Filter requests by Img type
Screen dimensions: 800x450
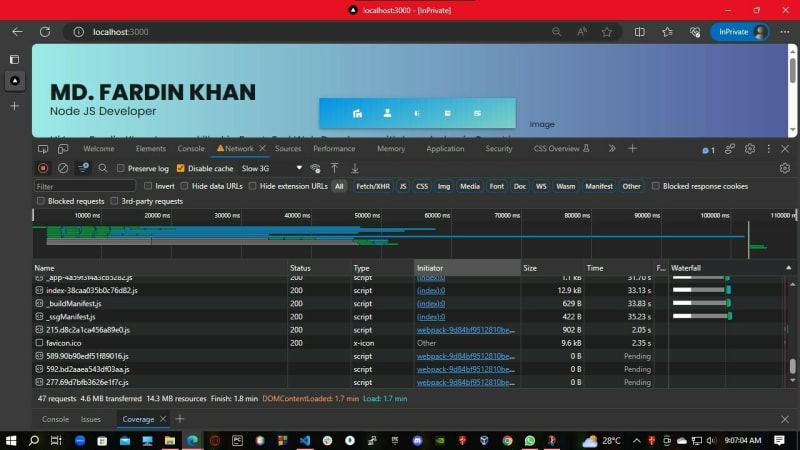(x=444, y=186)
